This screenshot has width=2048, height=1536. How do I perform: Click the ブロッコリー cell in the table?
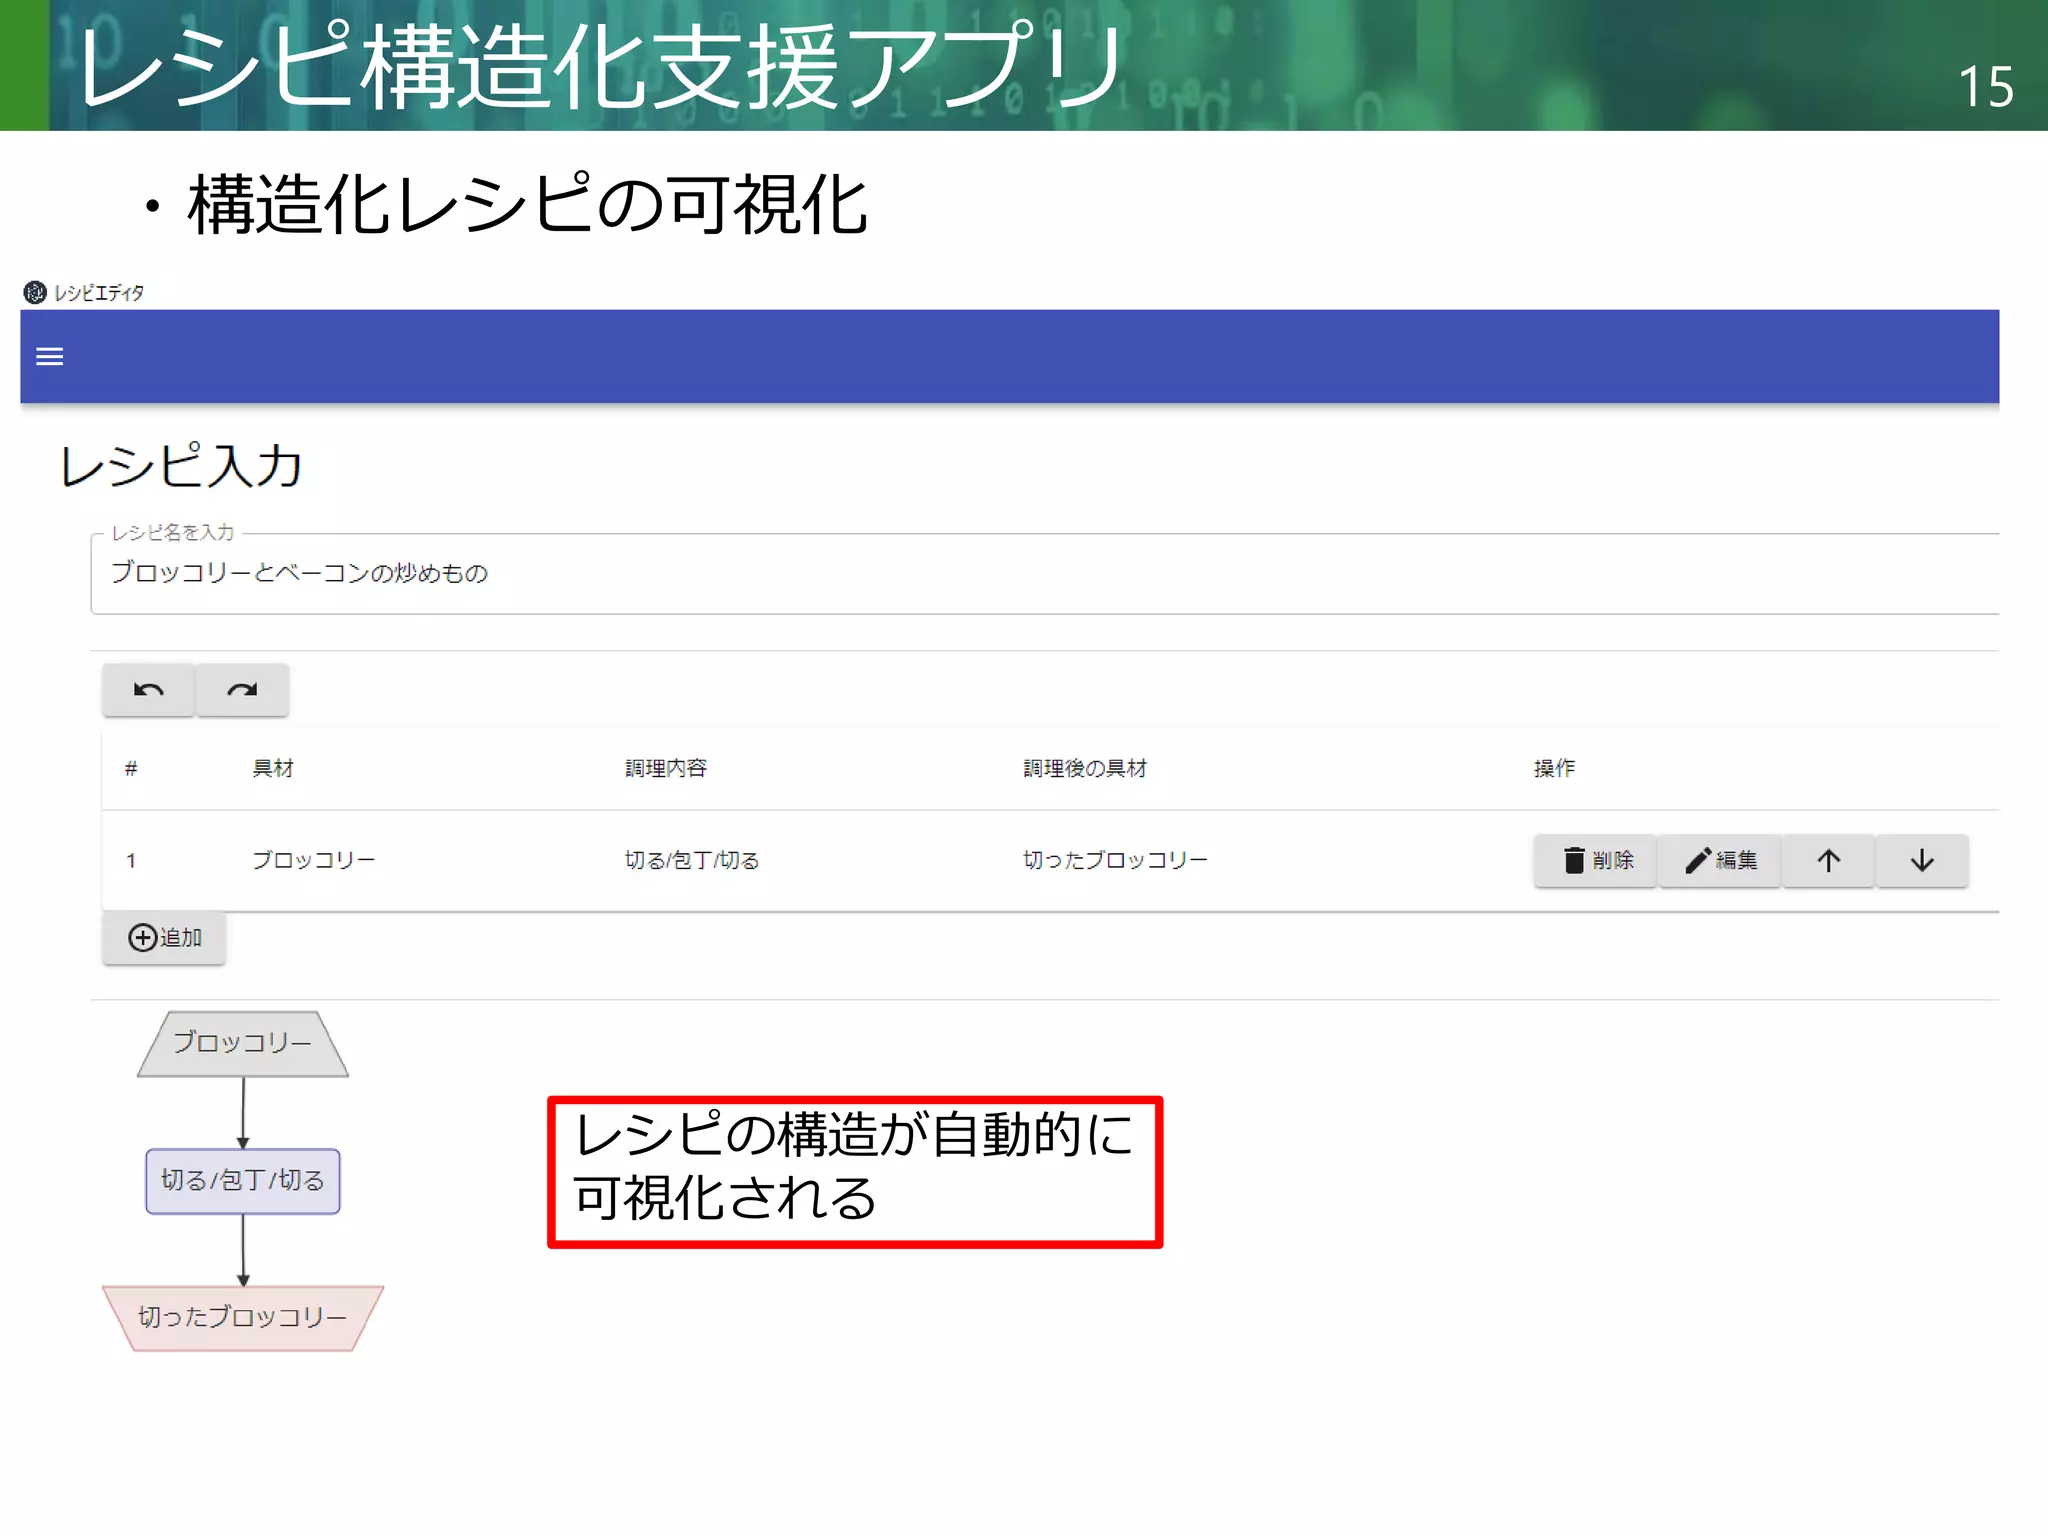pyautogui.click(x=314, y=860)
